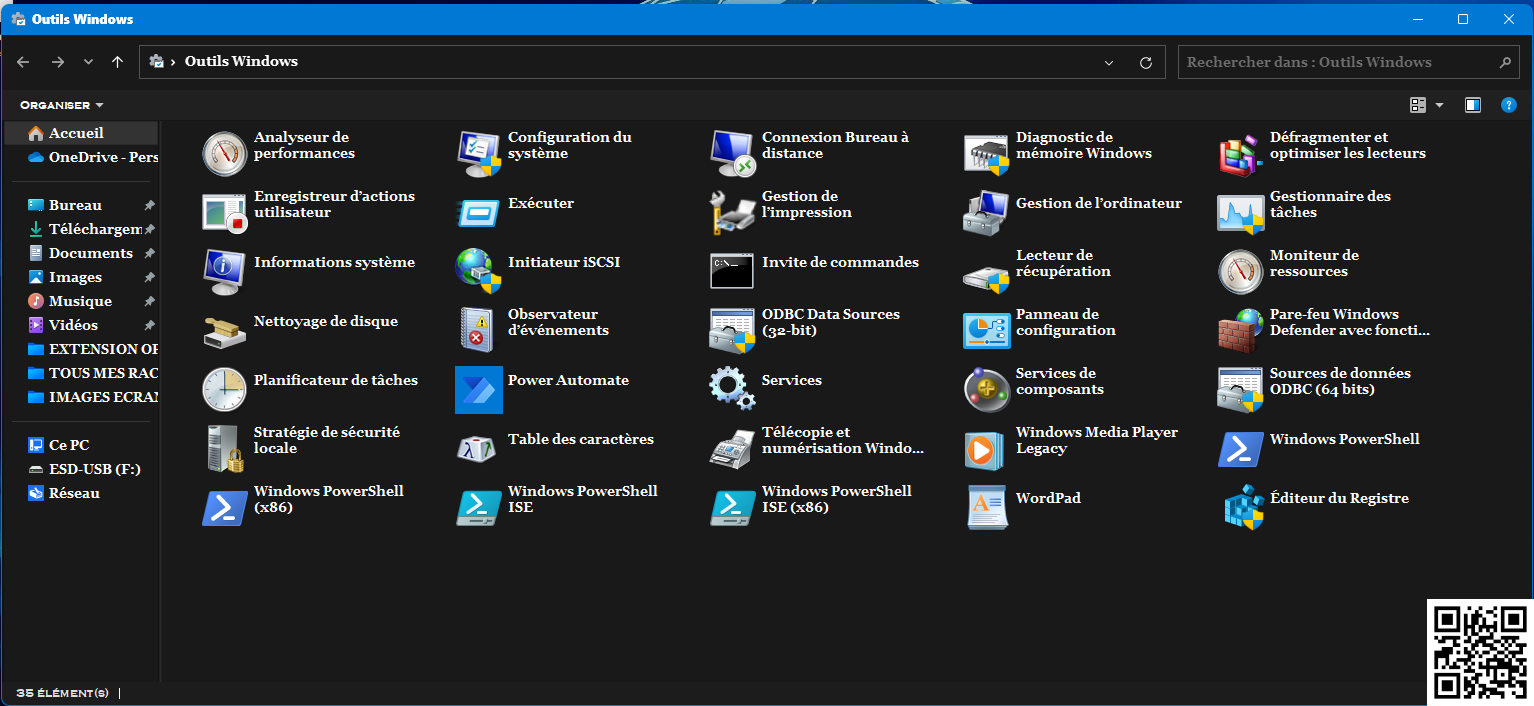Go forward with the right arrow
Screen dimensions: 1534x706
pos(58,62)
